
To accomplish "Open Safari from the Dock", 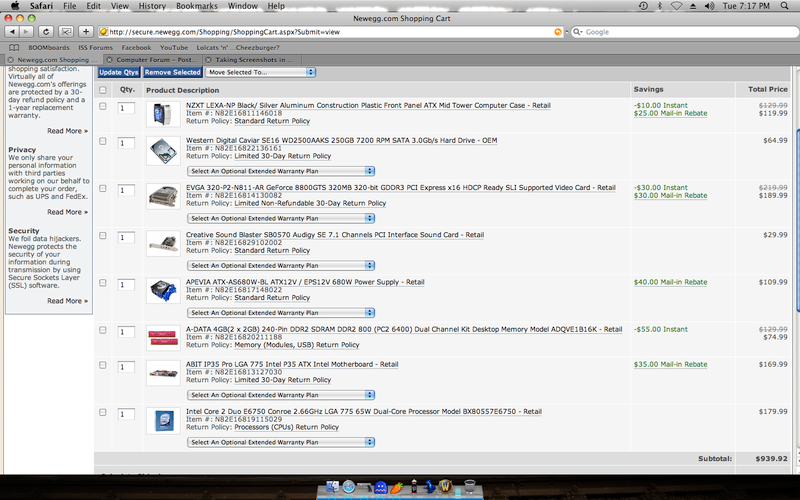I will click(348, 487).
